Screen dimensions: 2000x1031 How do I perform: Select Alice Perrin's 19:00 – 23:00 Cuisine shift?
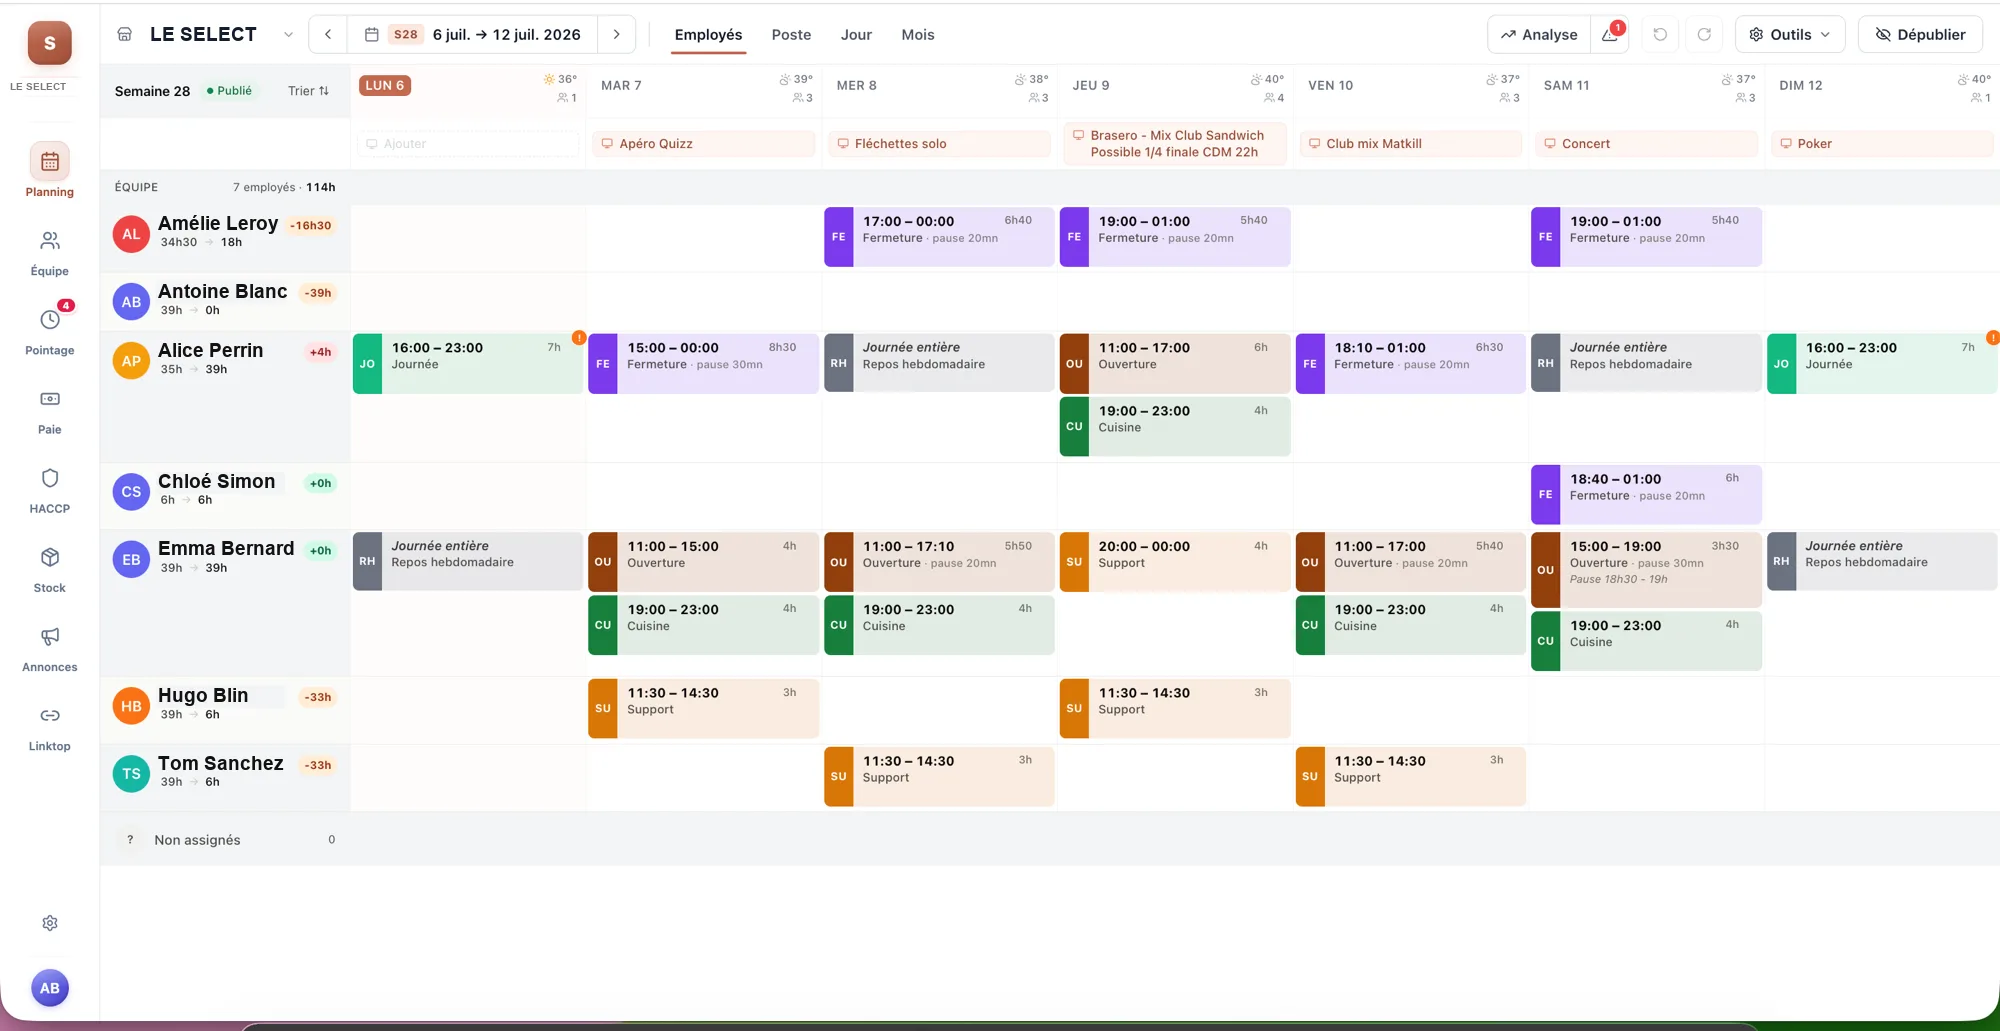tap(1175, 426)
